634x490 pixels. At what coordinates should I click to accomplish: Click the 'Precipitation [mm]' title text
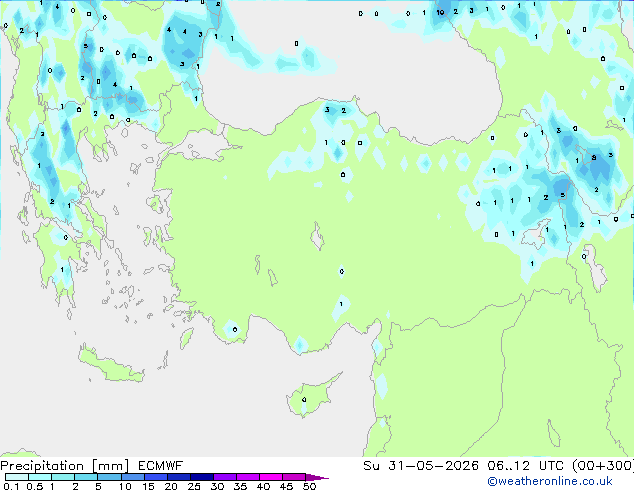coord(64,466)
